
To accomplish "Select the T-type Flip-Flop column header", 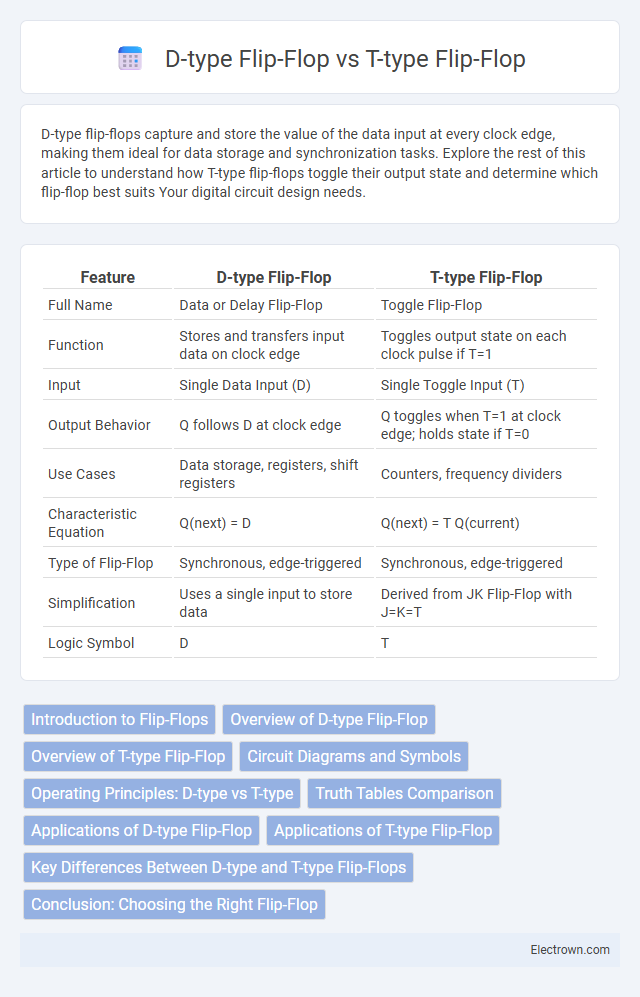I will click(x=486, y=277).
